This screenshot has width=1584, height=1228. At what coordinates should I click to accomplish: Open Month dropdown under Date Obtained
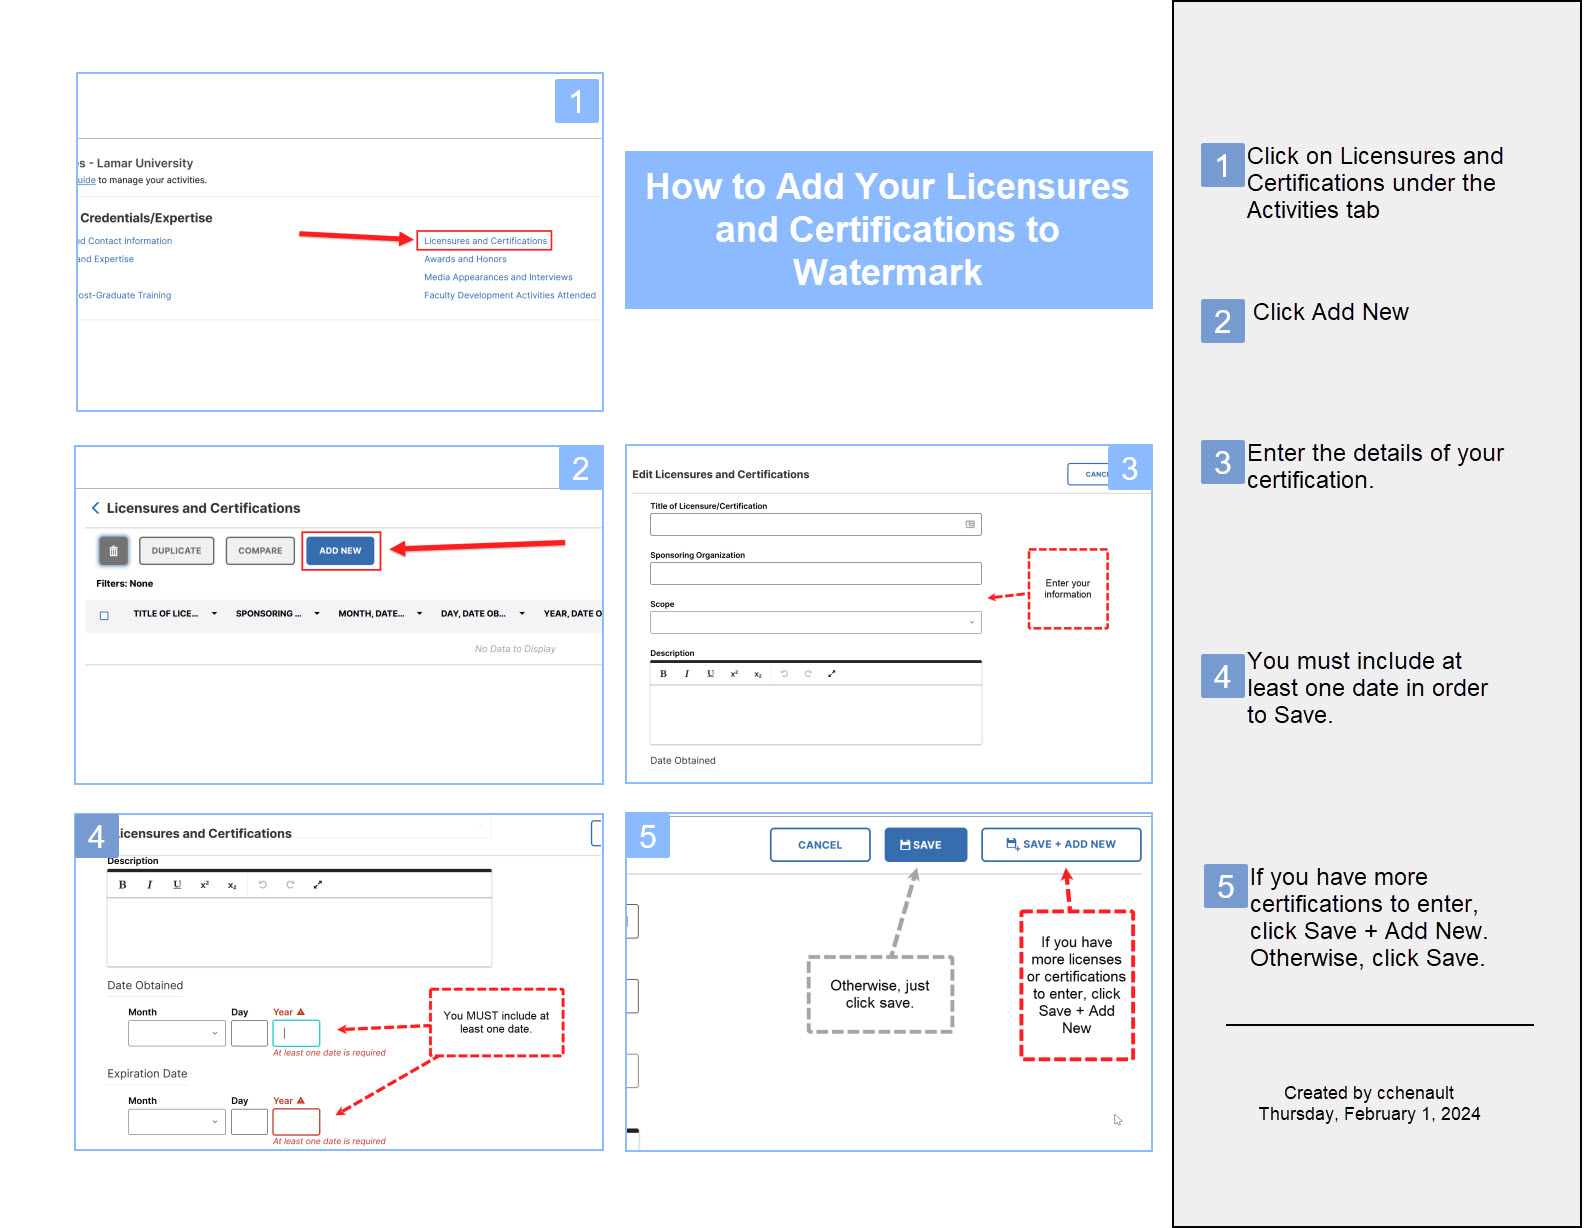pos(175,1033)
